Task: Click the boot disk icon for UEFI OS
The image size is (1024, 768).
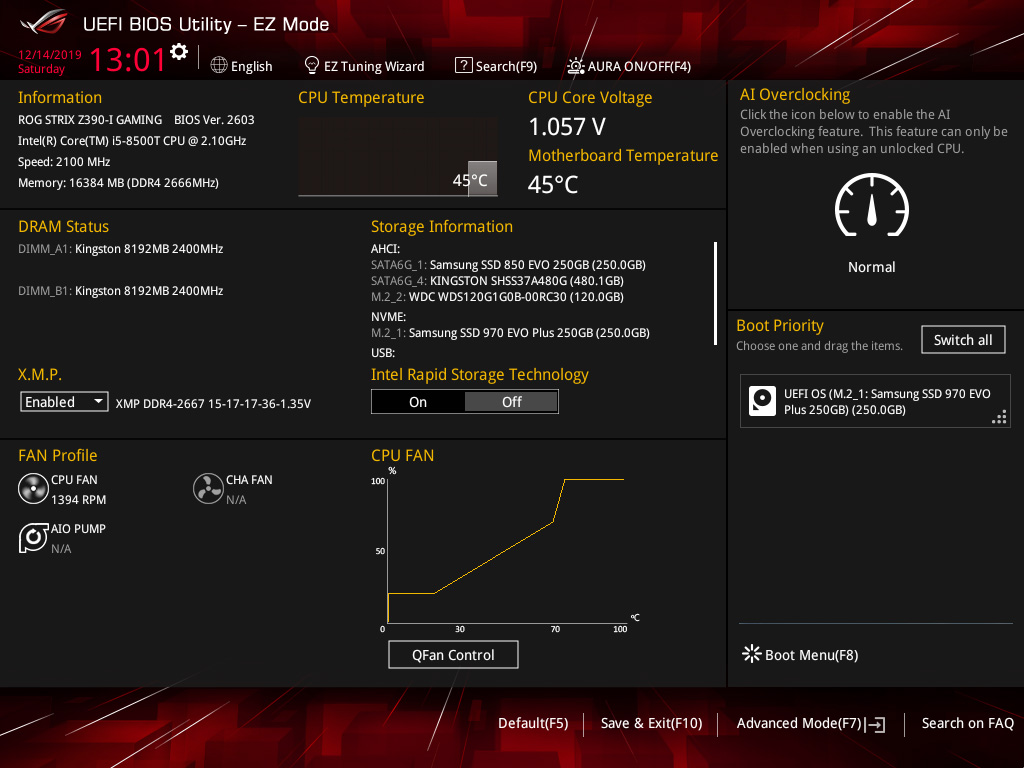Action: point(762,401)
